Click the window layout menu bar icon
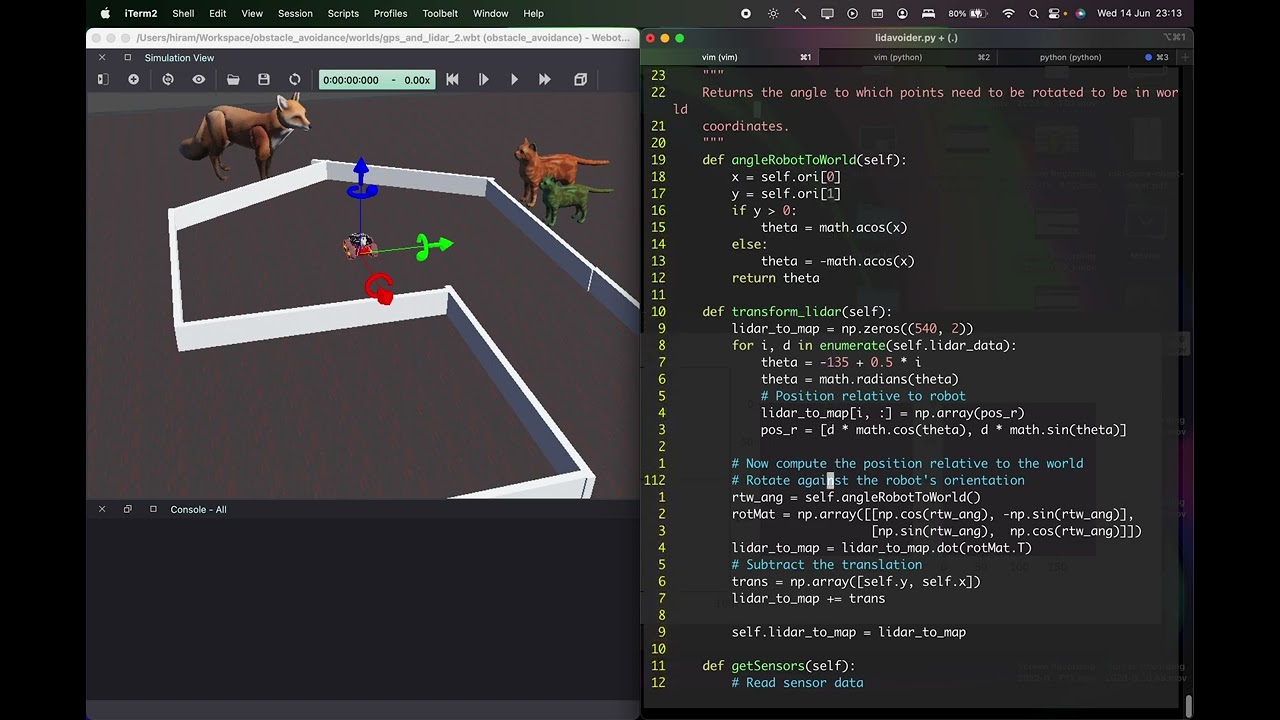1280x720 pixels. click(x=878, y=13)
